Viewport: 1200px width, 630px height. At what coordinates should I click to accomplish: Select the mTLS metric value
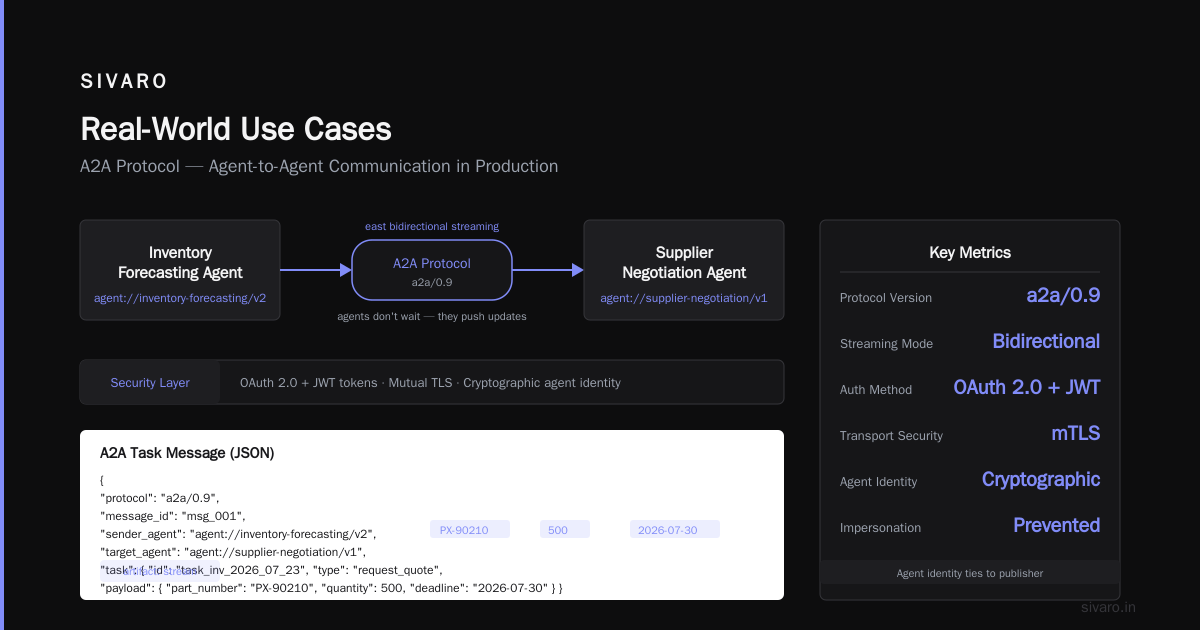(x=1075, y=433)
